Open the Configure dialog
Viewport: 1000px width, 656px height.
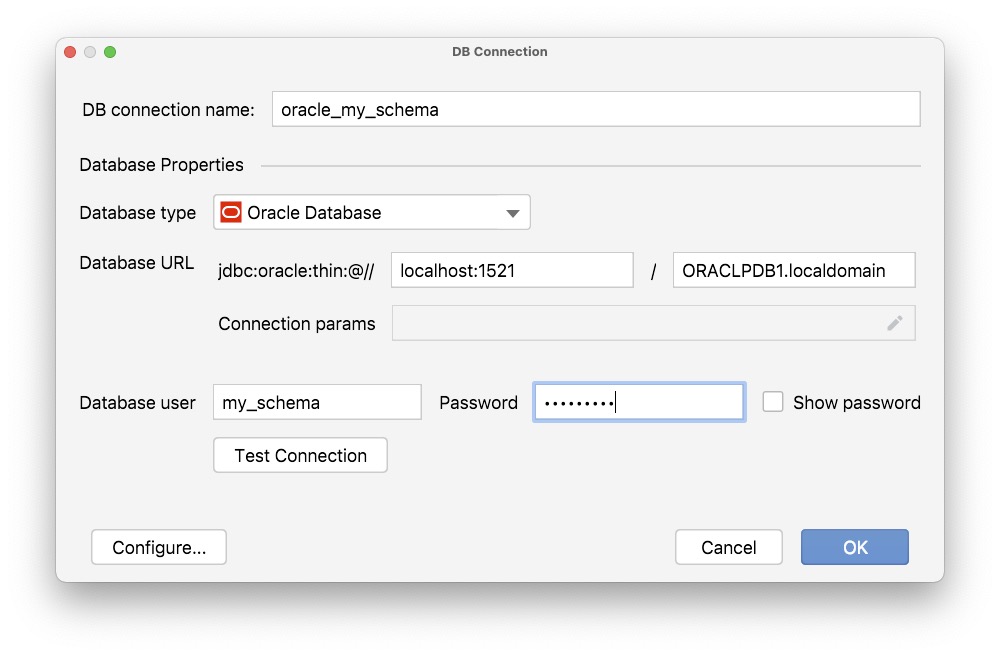[158, 547]
